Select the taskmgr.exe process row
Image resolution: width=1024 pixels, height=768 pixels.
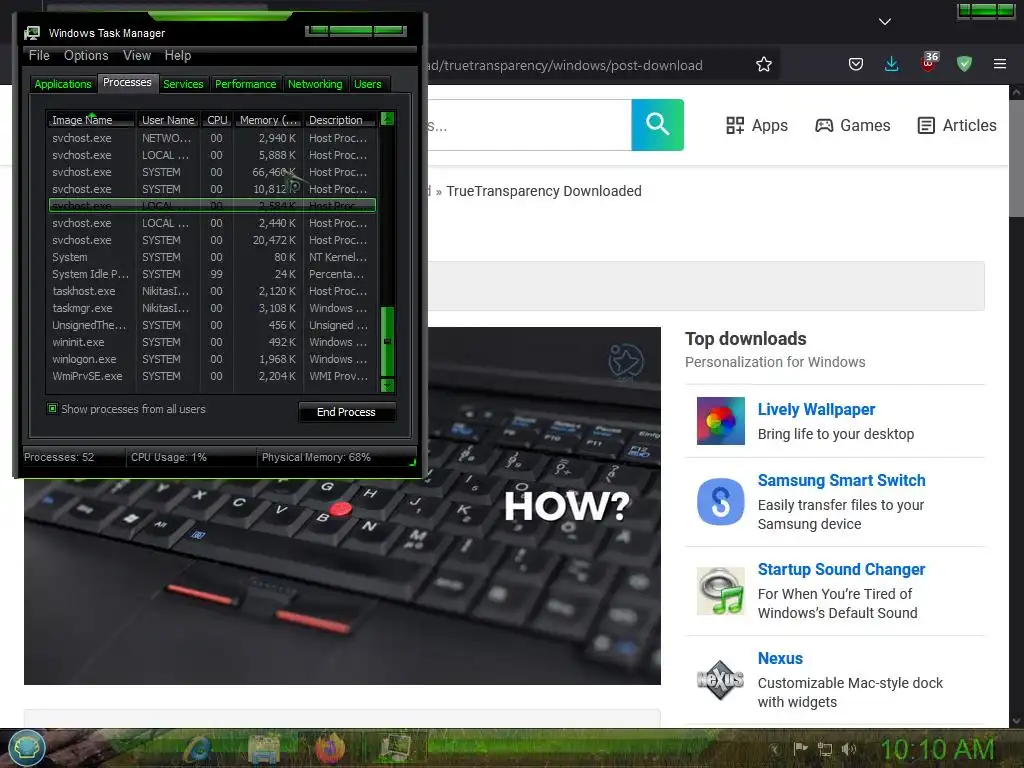tap(212, 308)
